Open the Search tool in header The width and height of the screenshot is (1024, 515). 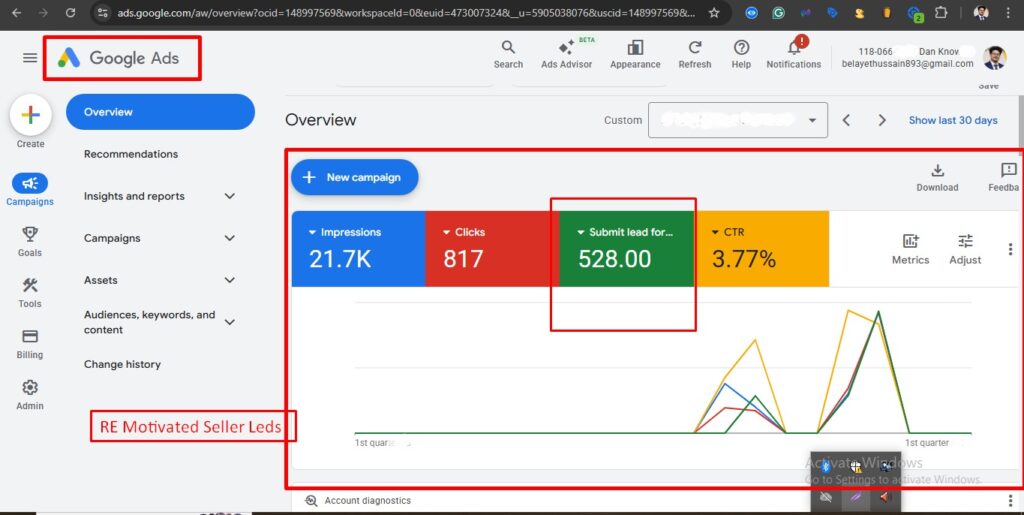[x=508, y=53]
